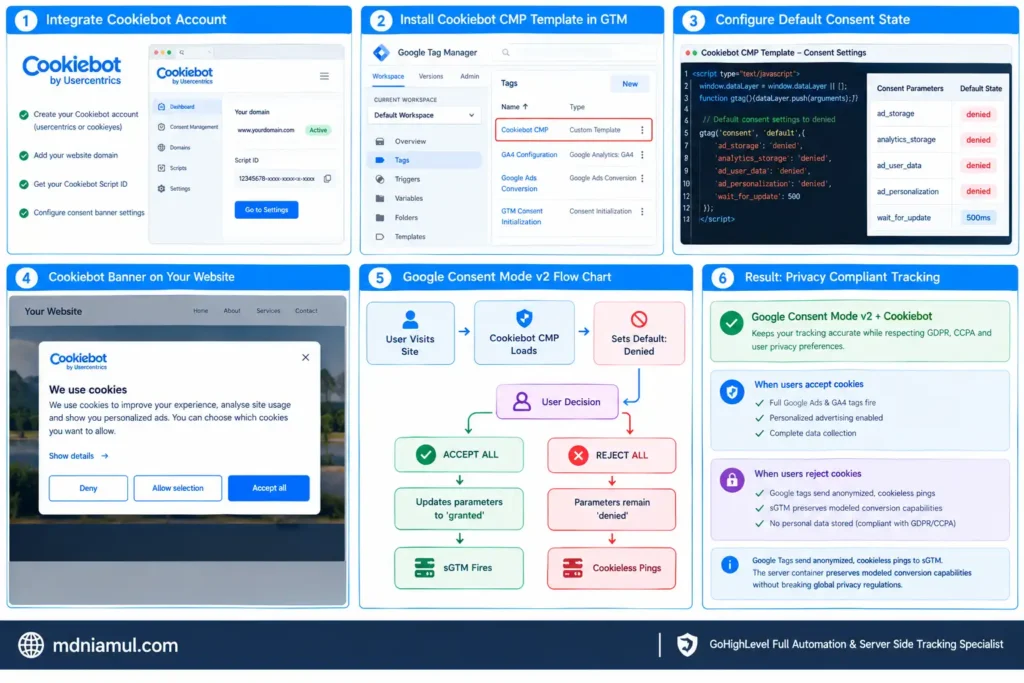
Task: Open Home in Your Website nav
Action: [200, 311]
